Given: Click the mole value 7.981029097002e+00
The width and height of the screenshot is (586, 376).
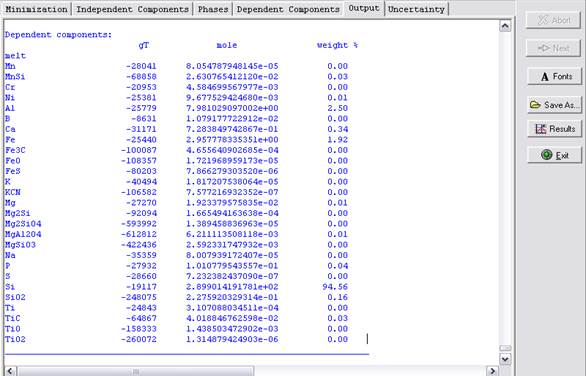Looking at the screenshot, I should tap(232, 108).
